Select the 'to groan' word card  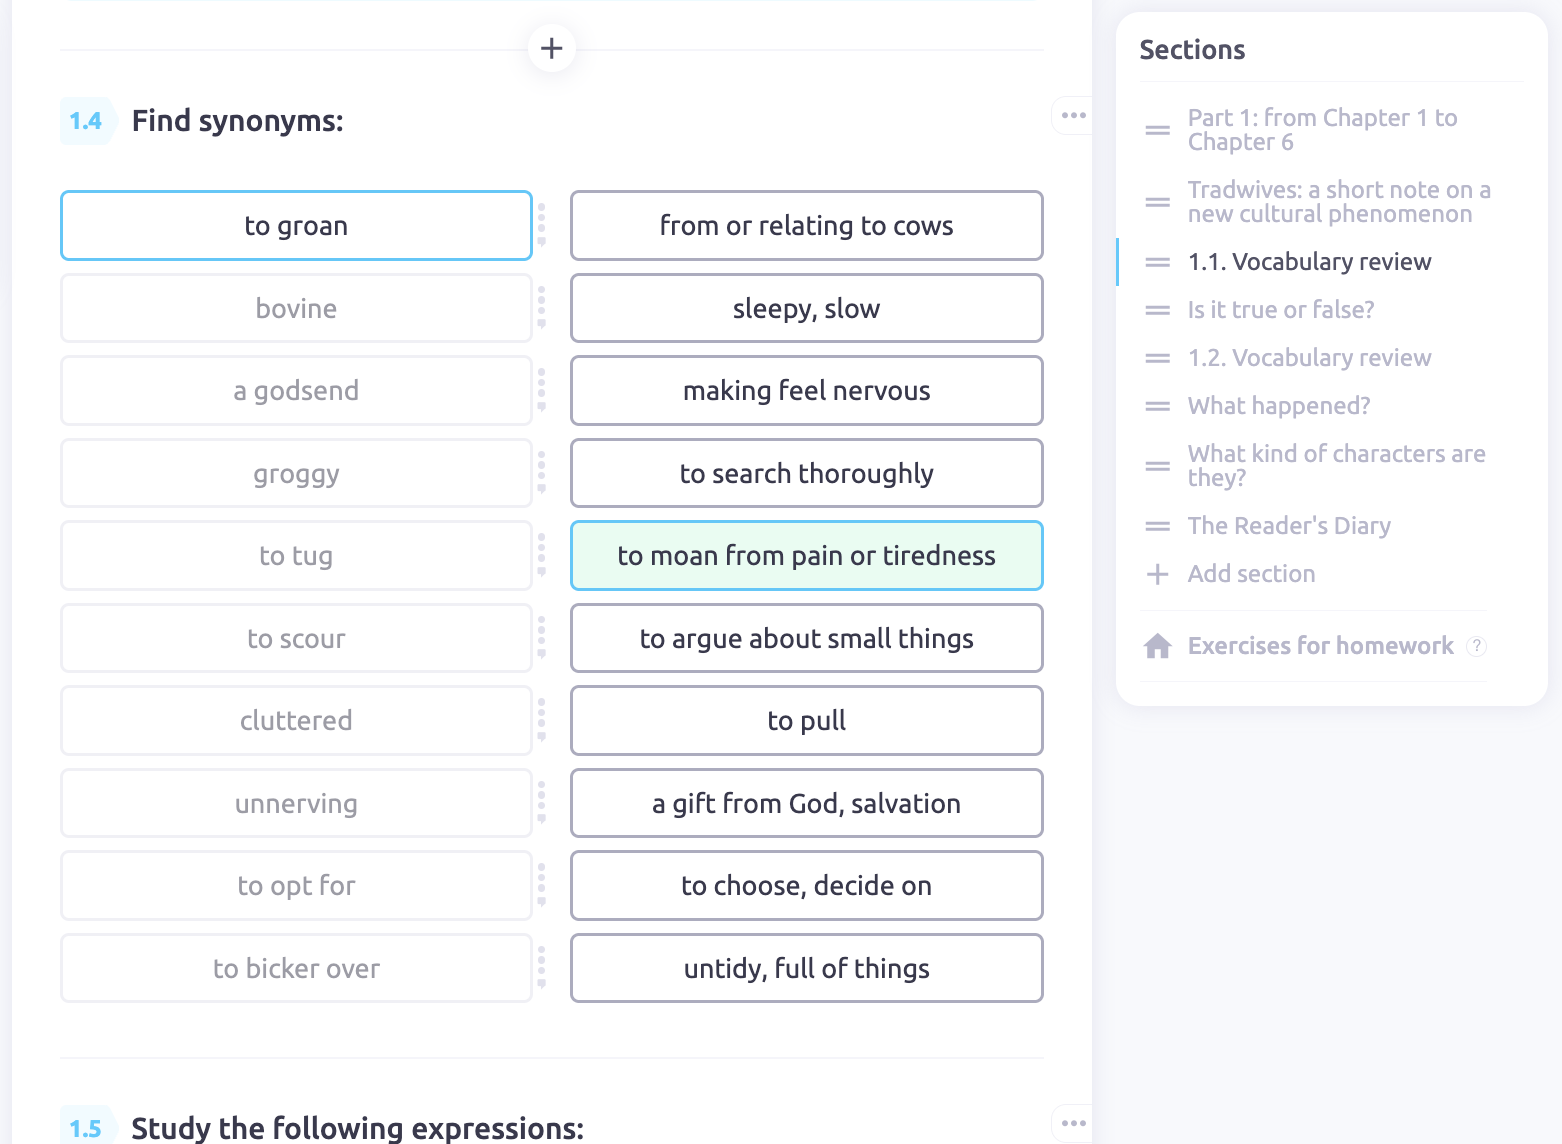click(296, 226)
